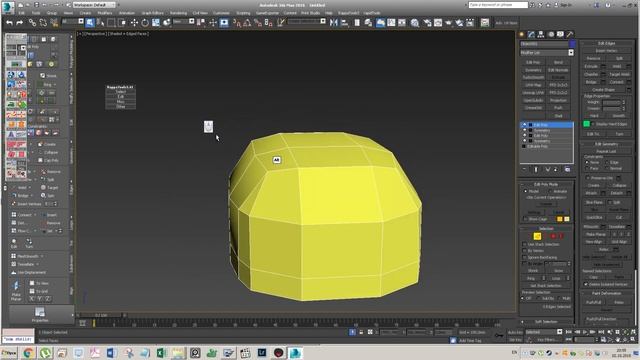Select the Select and Rotate tool
The width and height of the screenshot is (640, 360).
click(145, 23)
